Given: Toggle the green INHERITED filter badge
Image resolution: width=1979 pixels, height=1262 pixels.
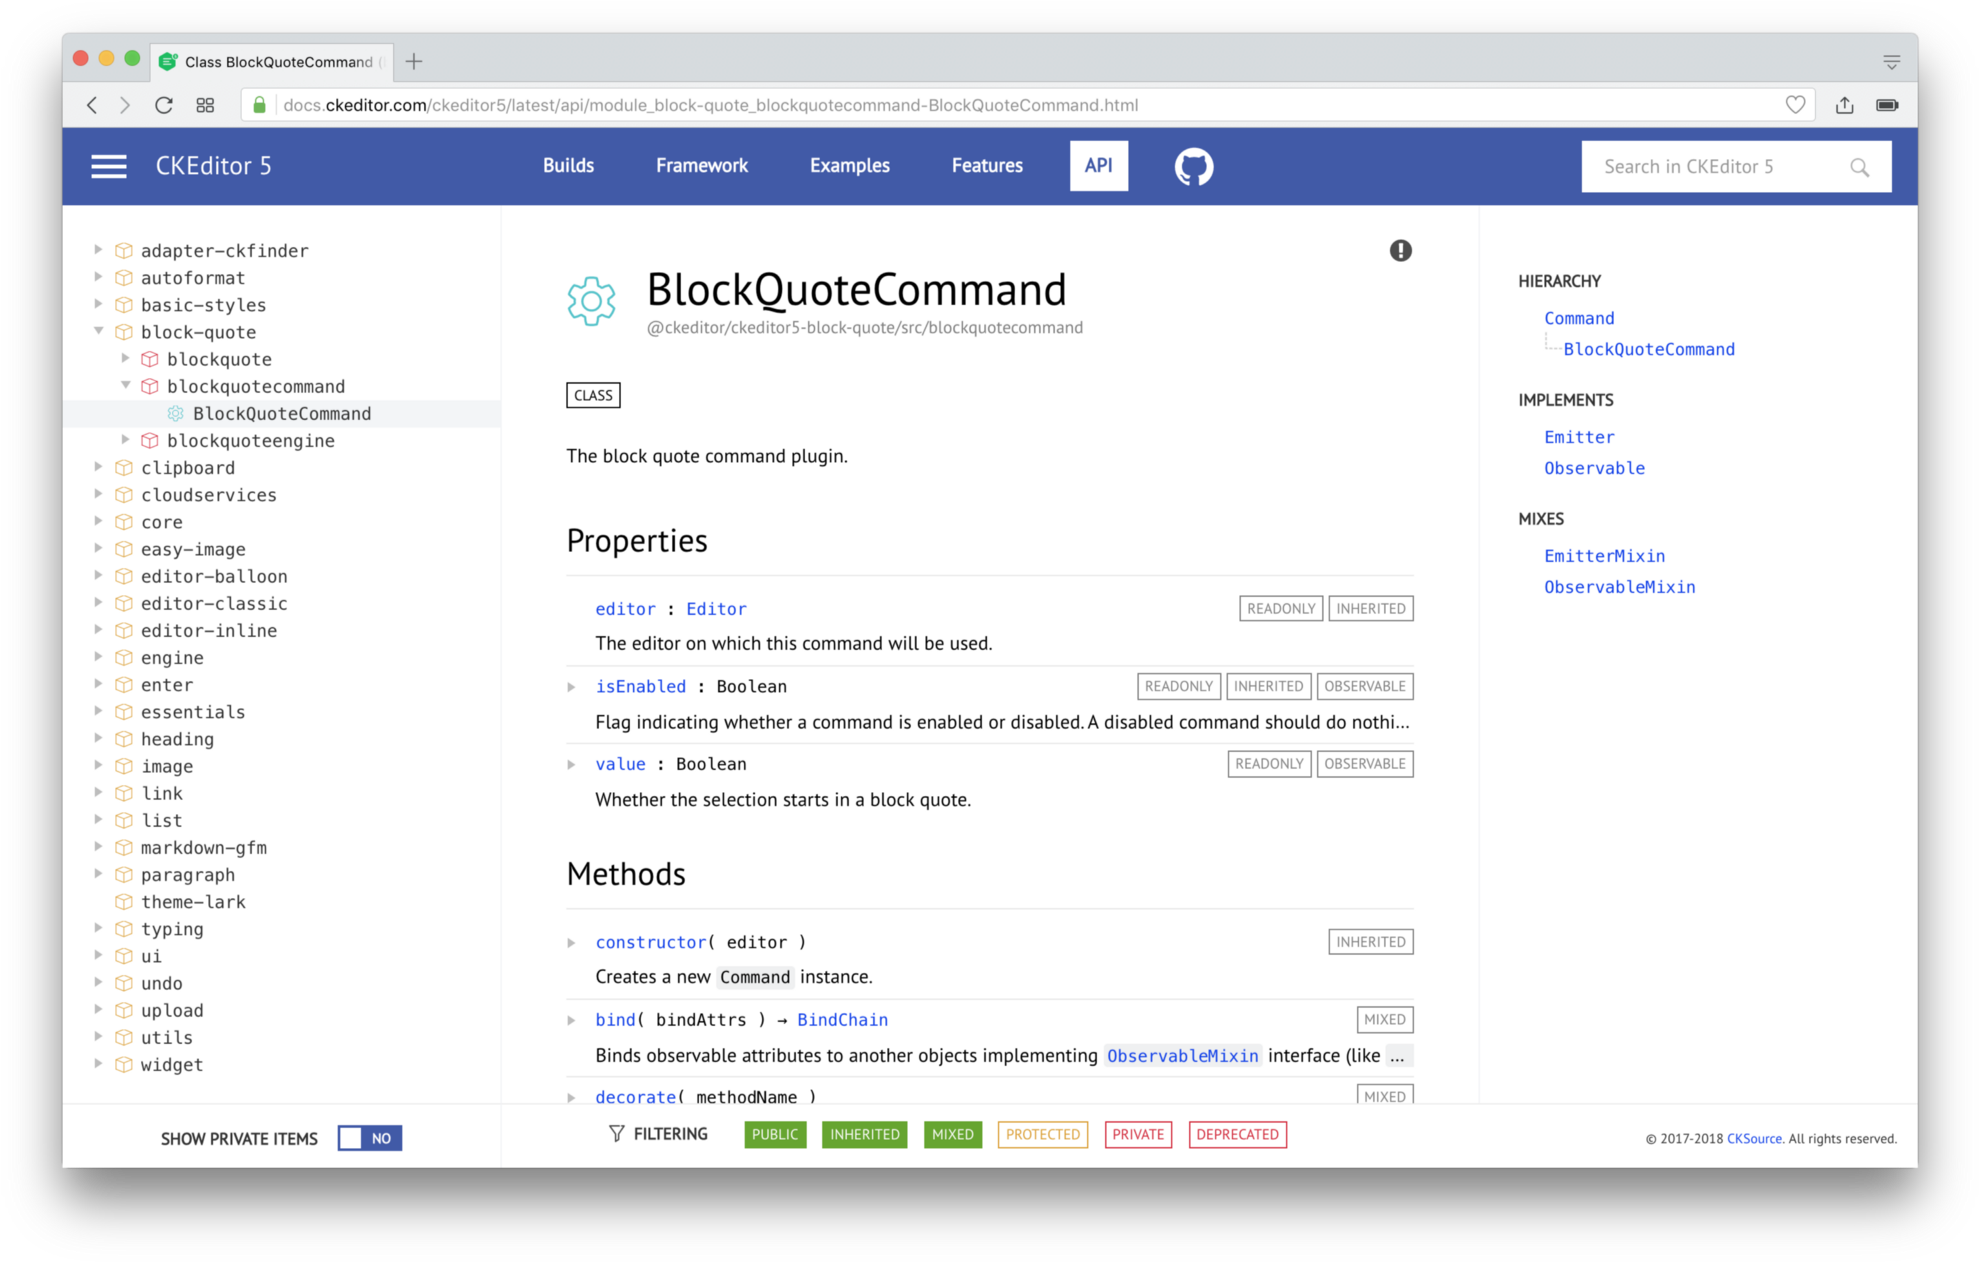Looking at the screenshot, I should coord(864,1134).
